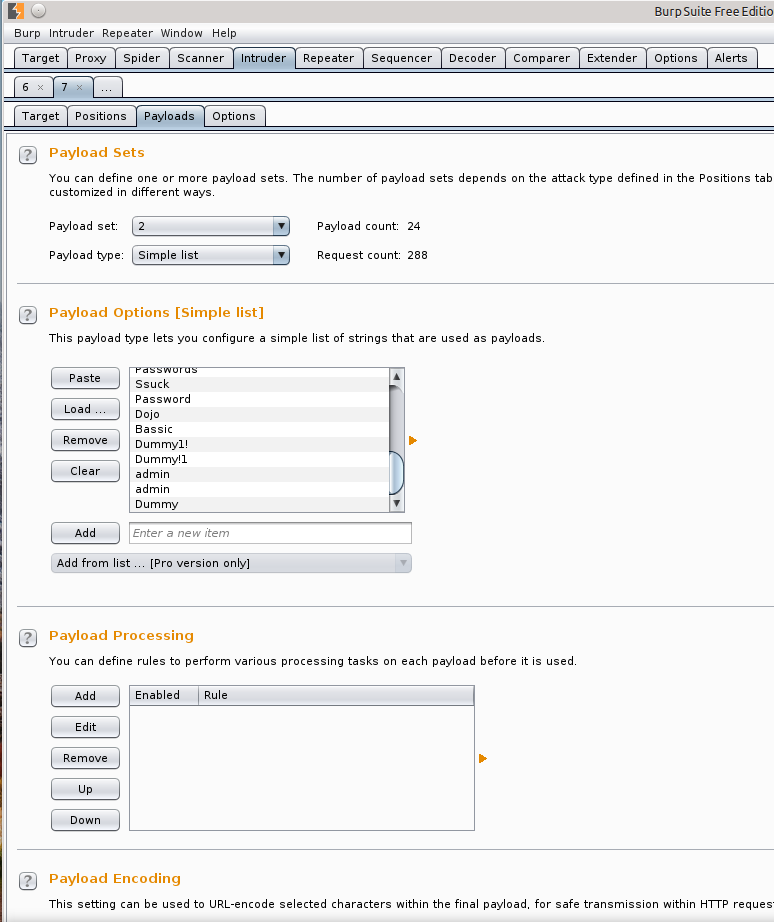Switch to the Comparer tab

click(x=542, y=58)
